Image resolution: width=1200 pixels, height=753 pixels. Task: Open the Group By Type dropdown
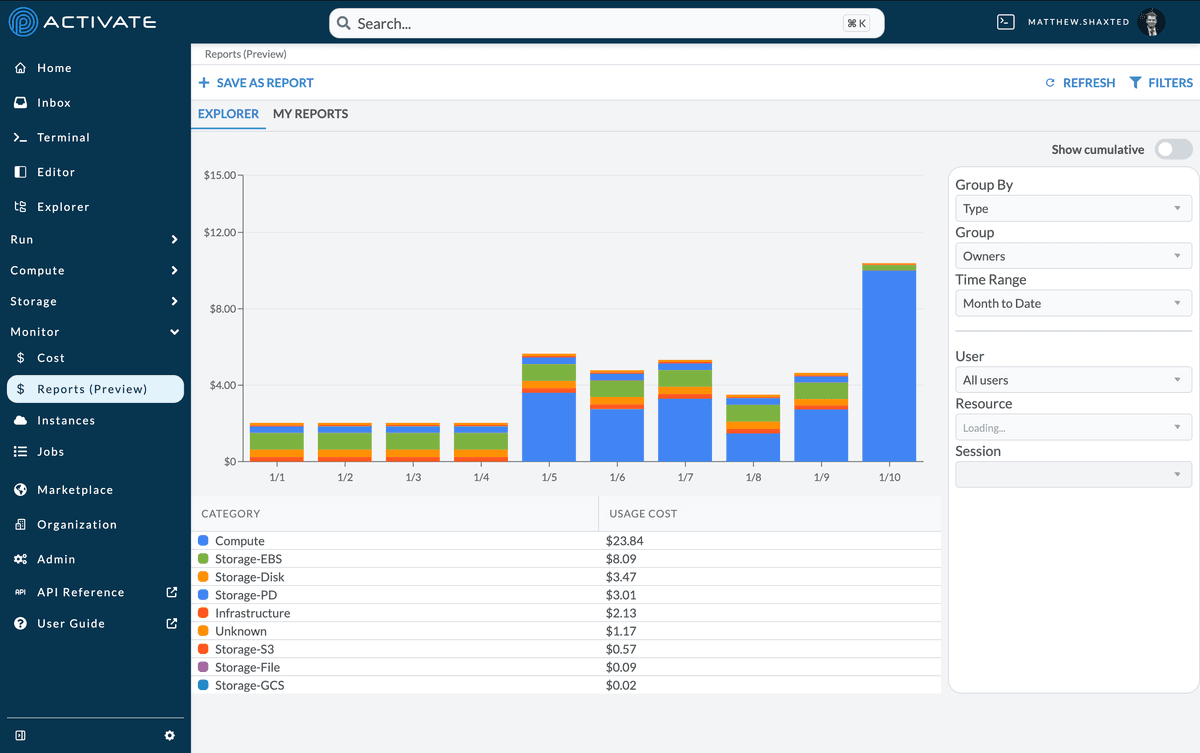(1072, 208)
